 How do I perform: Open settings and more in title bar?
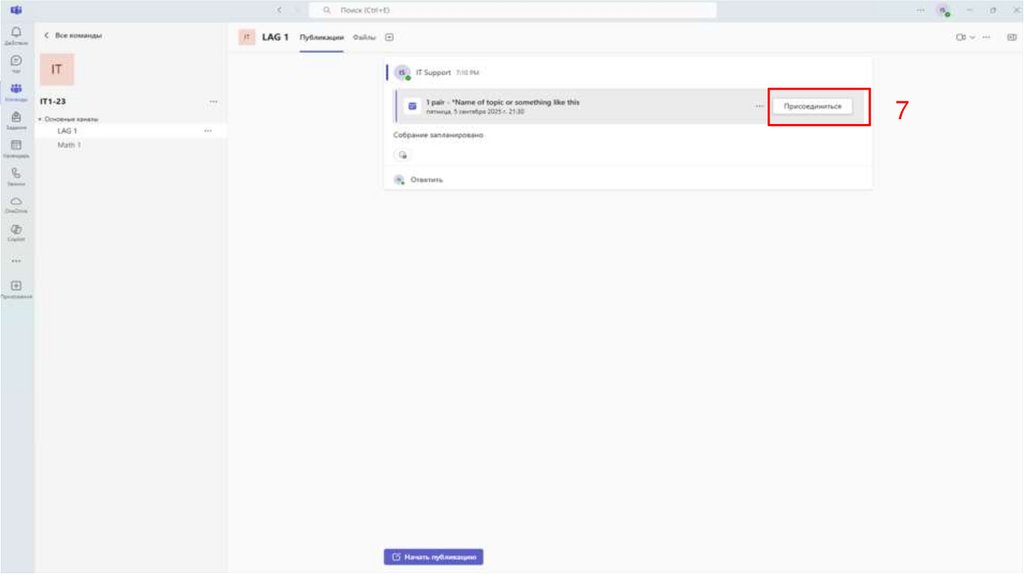click(x=920, y=10)
